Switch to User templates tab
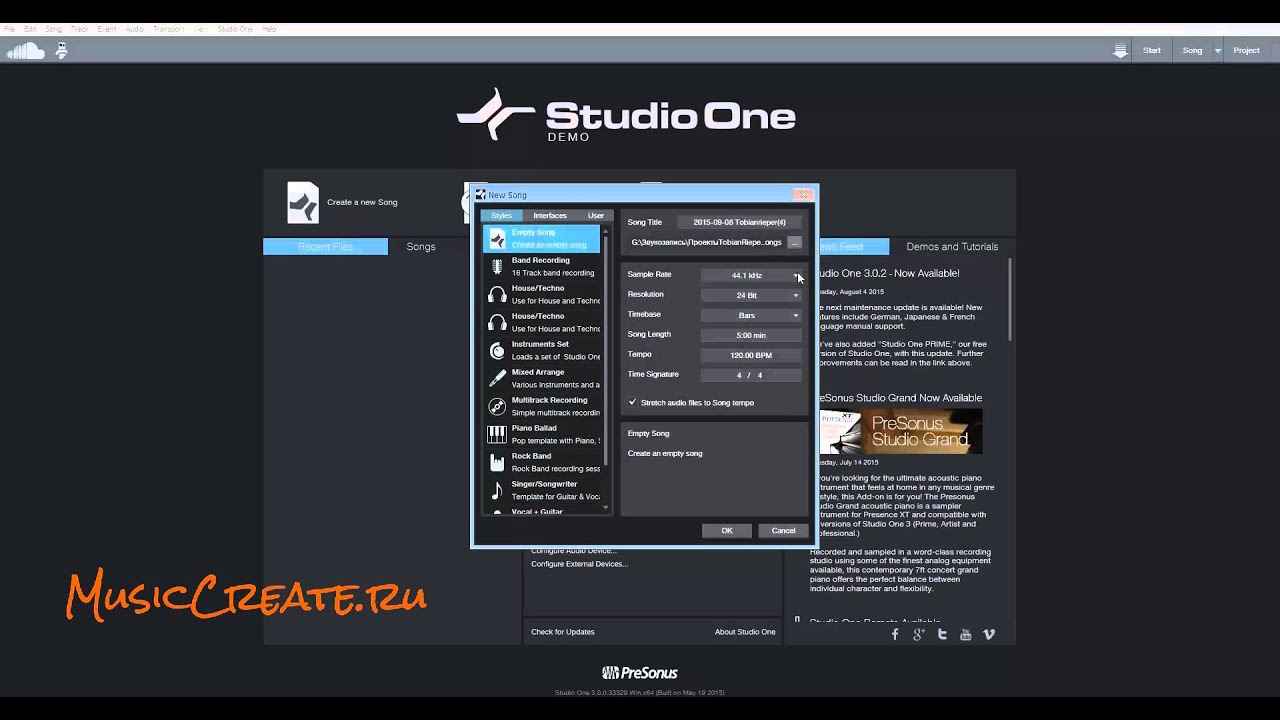The width and height of the screenshot is (1280, 720). click(596, 215)
